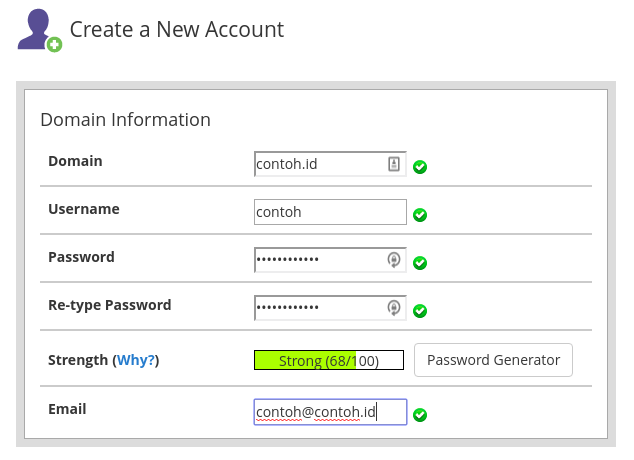Click the Strong (68/100) strength meter
The image size is (634, 460).
329,360
